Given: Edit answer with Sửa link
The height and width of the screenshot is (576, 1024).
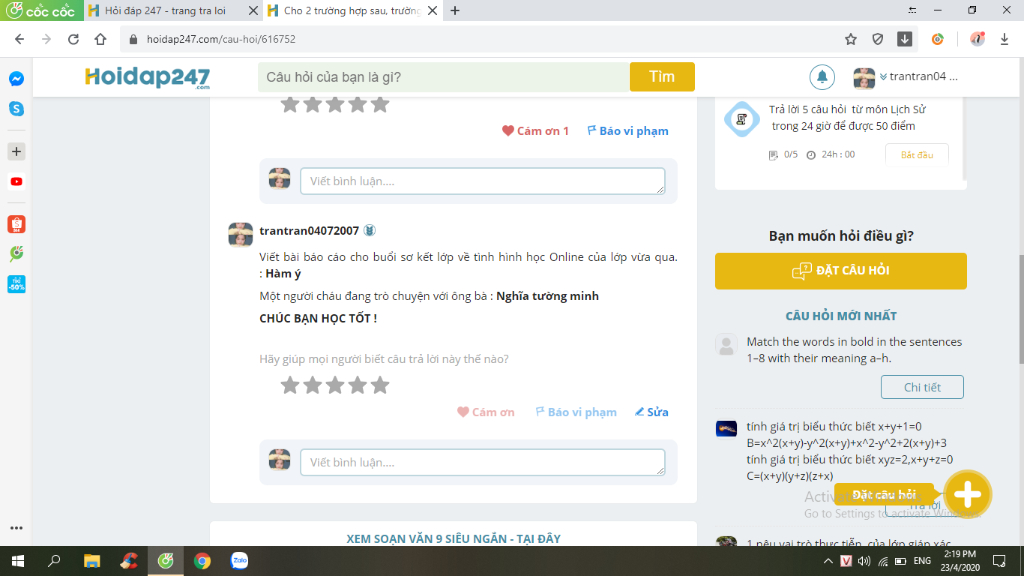Looking at the screenshot, I should [x=652, y=412].
